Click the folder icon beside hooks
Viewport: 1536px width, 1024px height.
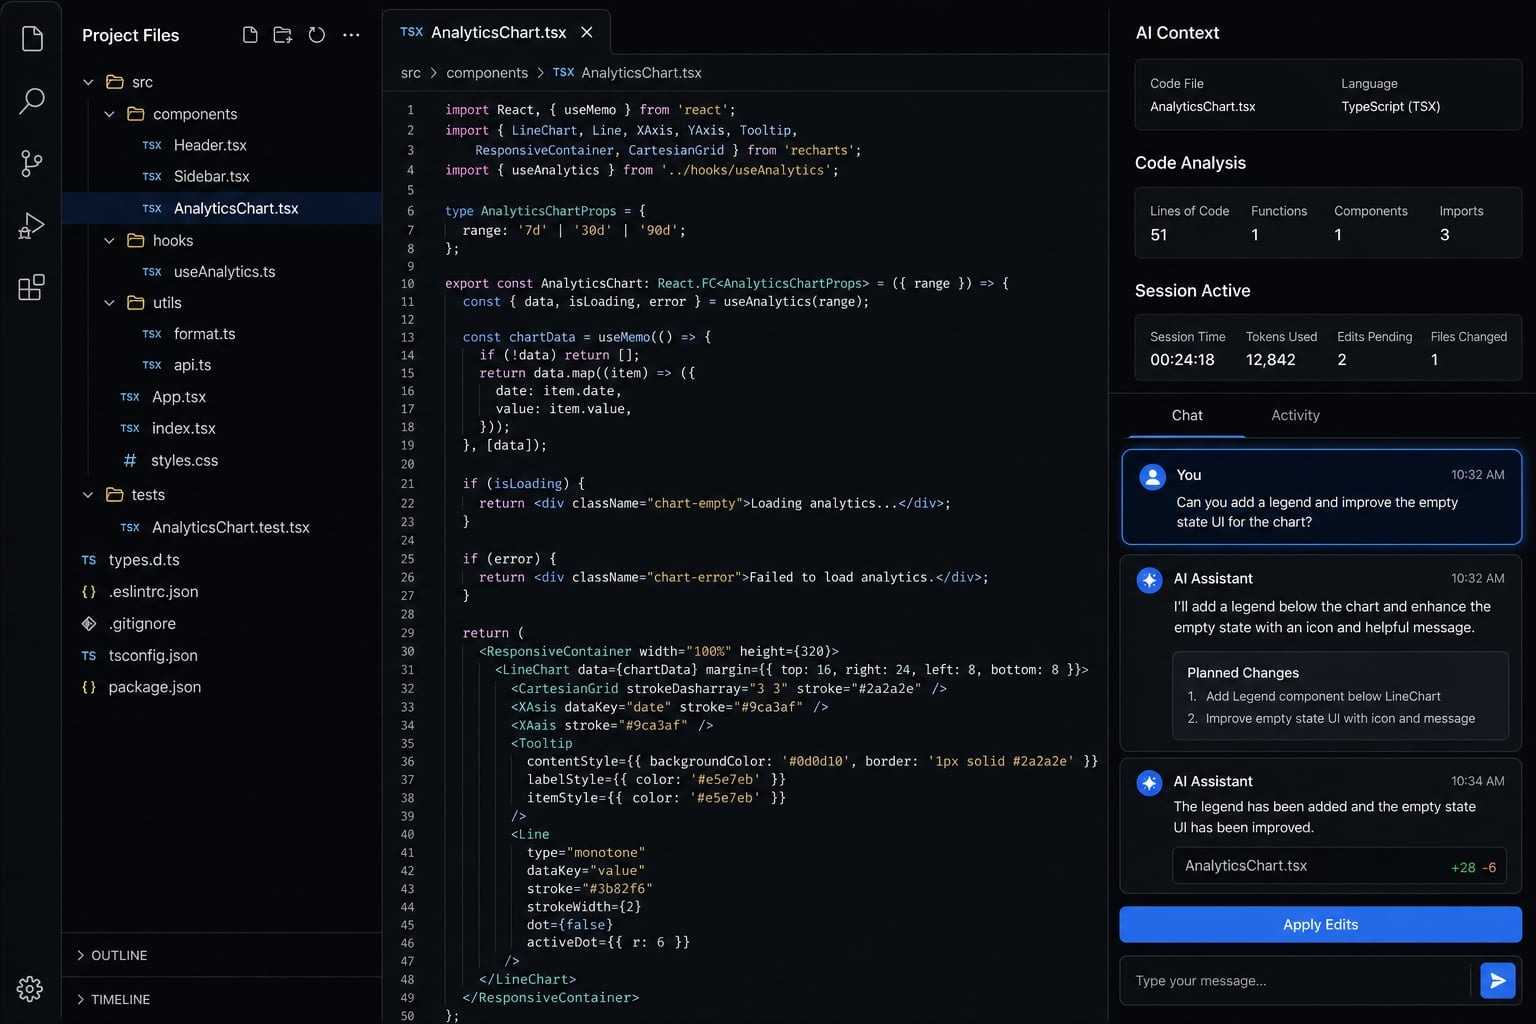pos(136,240)
